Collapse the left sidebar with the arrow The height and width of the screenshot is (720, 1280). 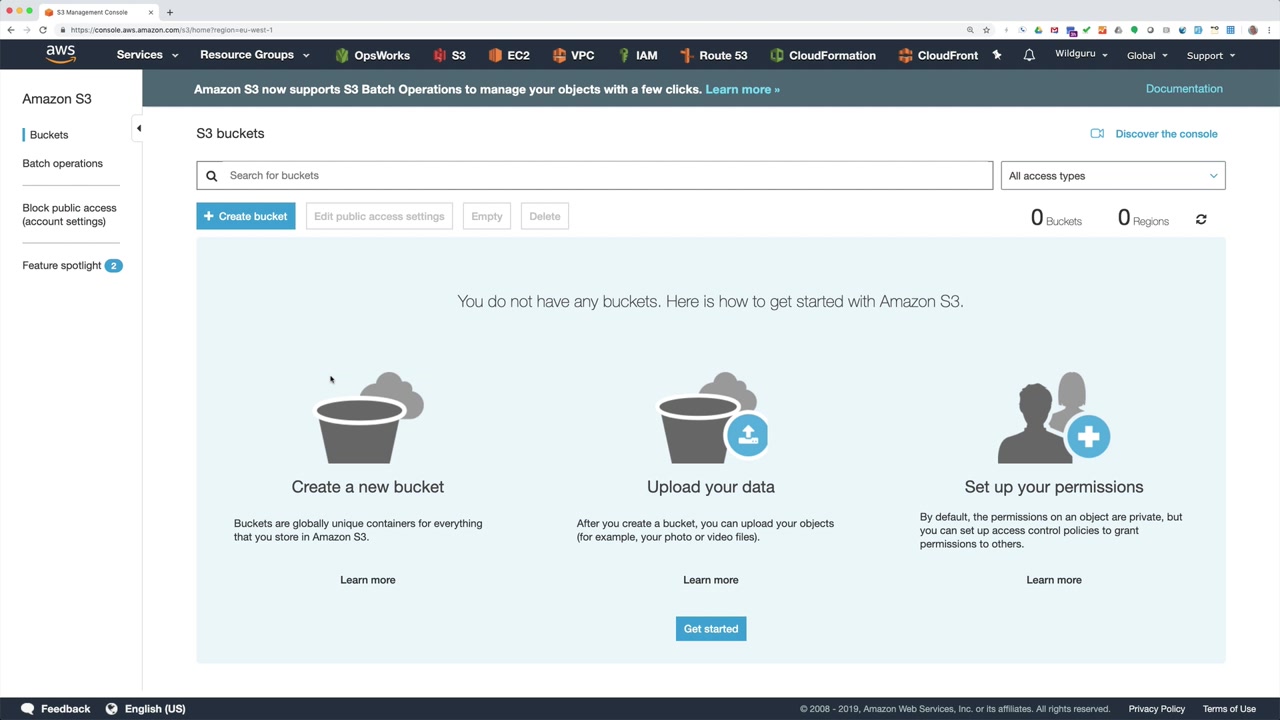pyautogui.click(x=138, y=128)
